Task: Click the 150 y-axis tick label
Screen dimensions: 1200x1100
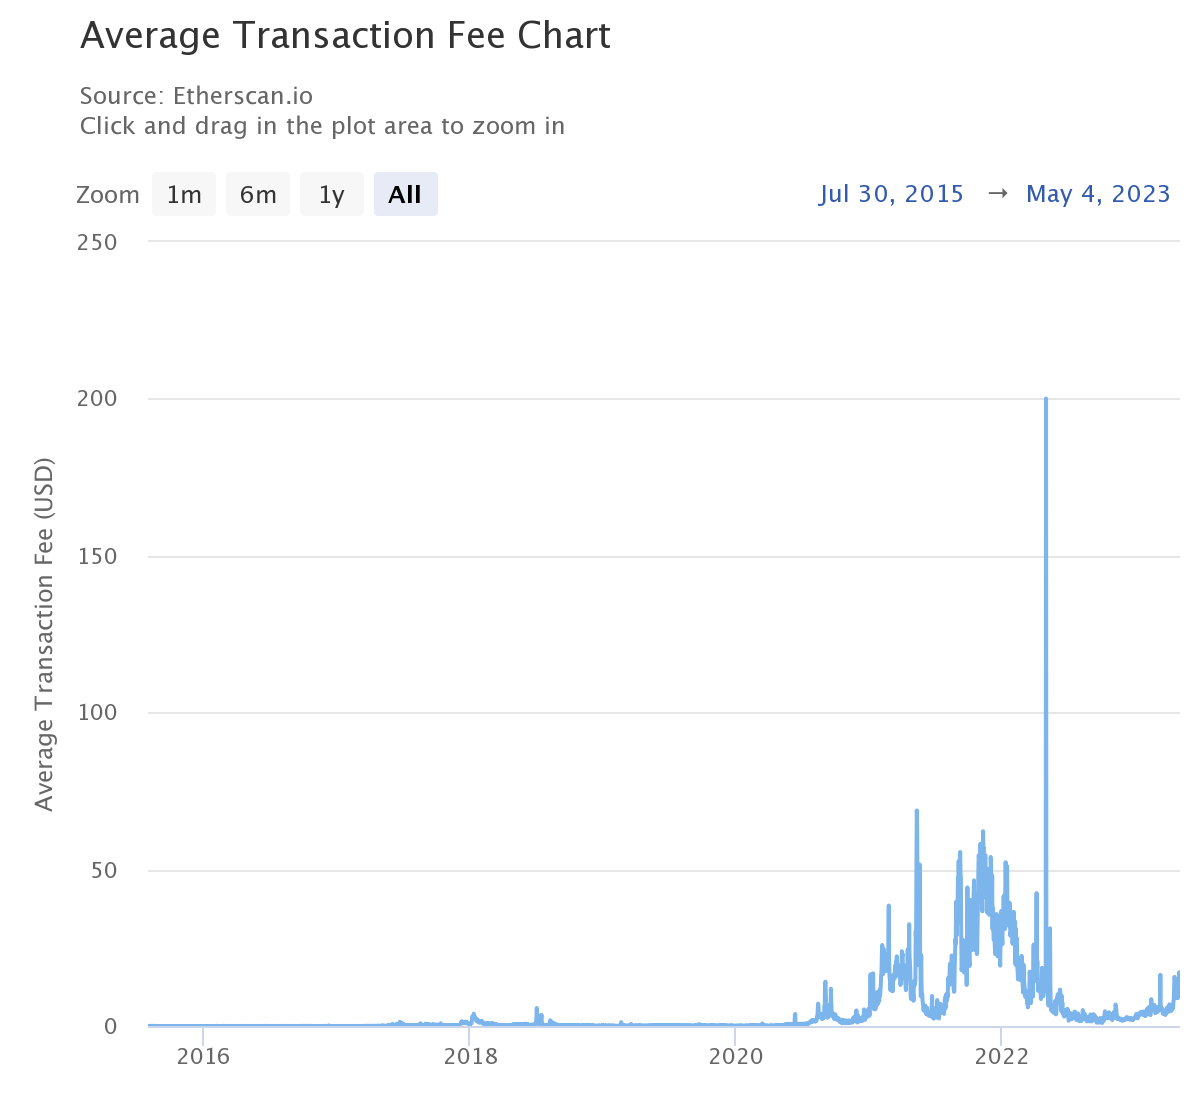Action: pyautogui.click(x=97, y=556)
